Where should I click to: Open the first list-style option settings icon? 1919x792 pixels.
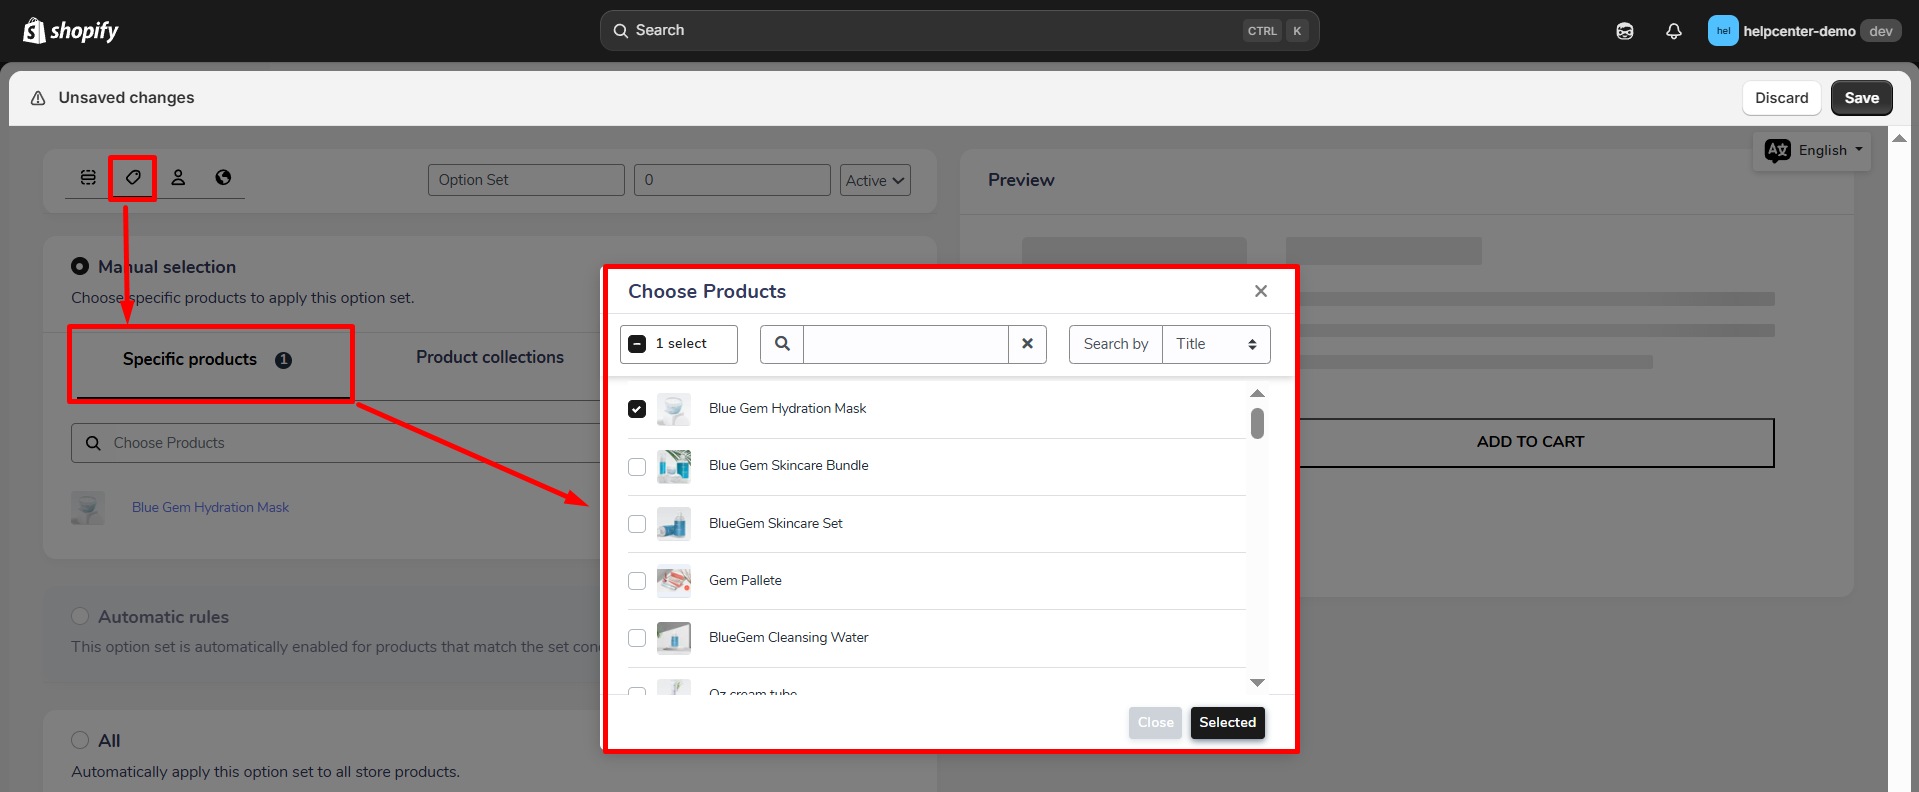88,177
